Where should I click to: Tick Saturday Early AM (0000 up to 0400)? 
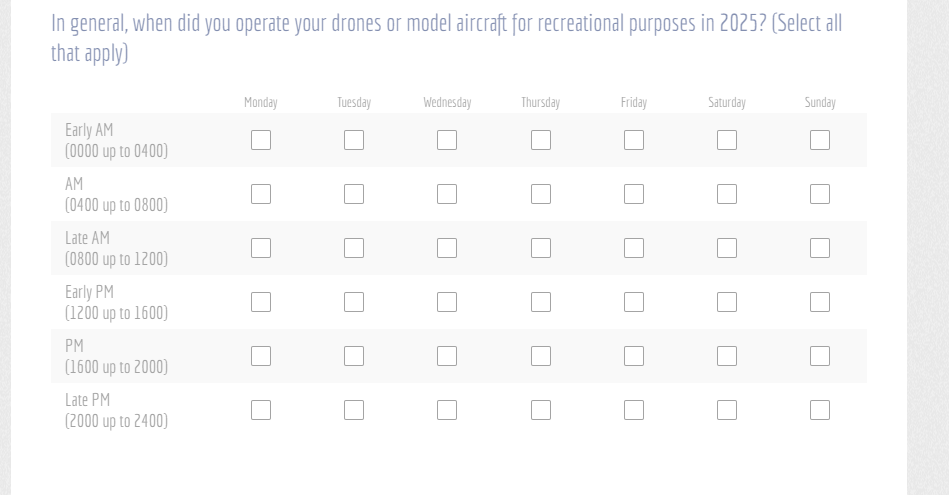(727, 140)
